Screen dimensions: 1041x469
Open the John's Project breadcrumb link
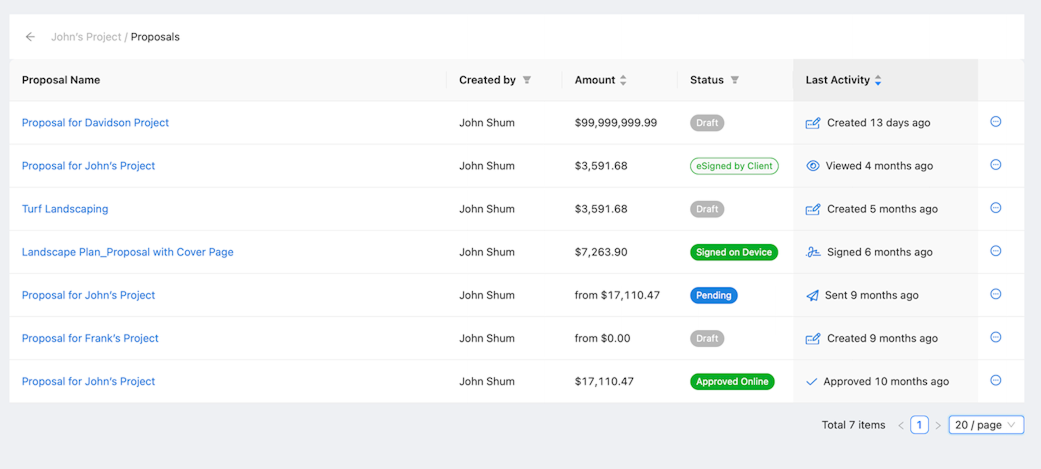[x=86, y=37]
